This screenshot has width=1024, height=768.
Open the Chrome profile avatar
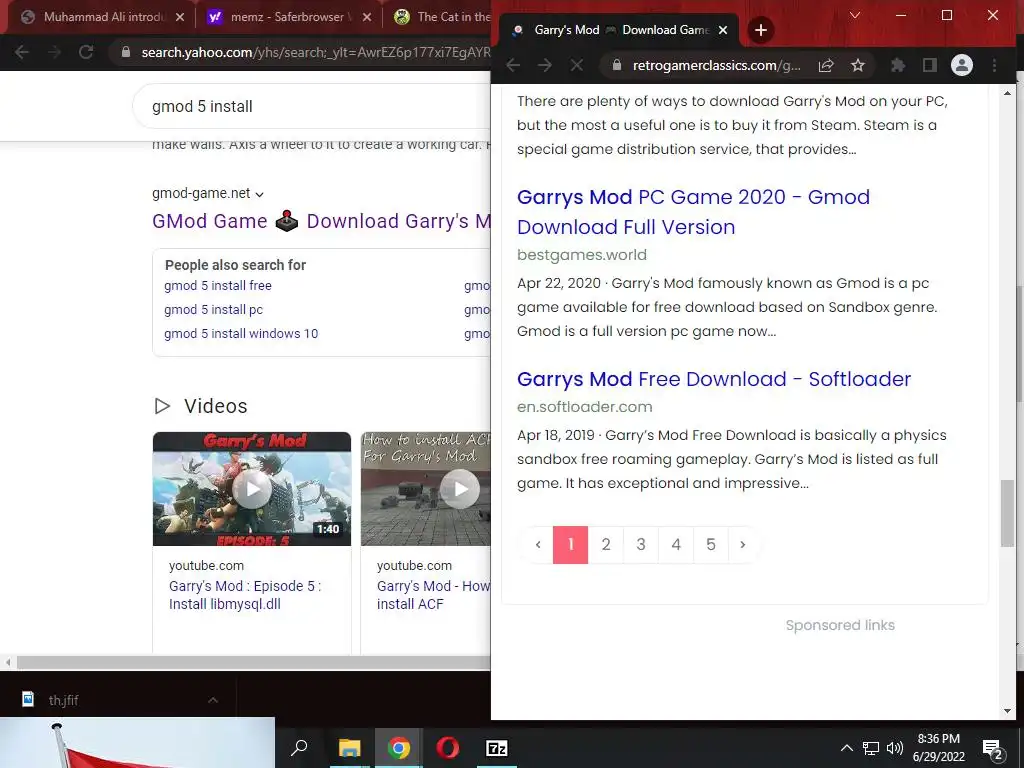(x=961, y=65)
